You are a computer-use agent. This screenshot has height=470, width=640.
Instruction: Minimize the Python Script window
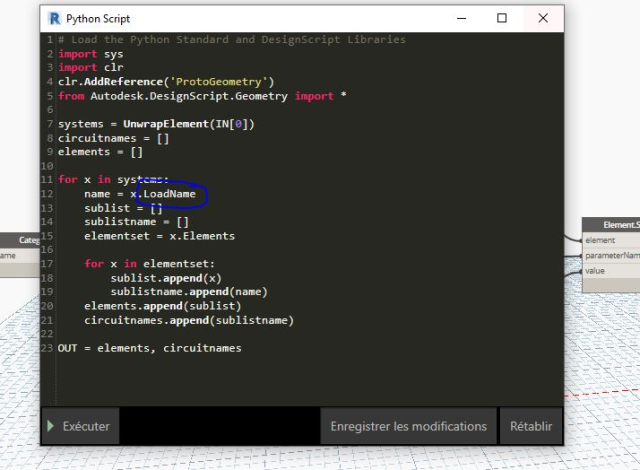(x=462, y=18)
